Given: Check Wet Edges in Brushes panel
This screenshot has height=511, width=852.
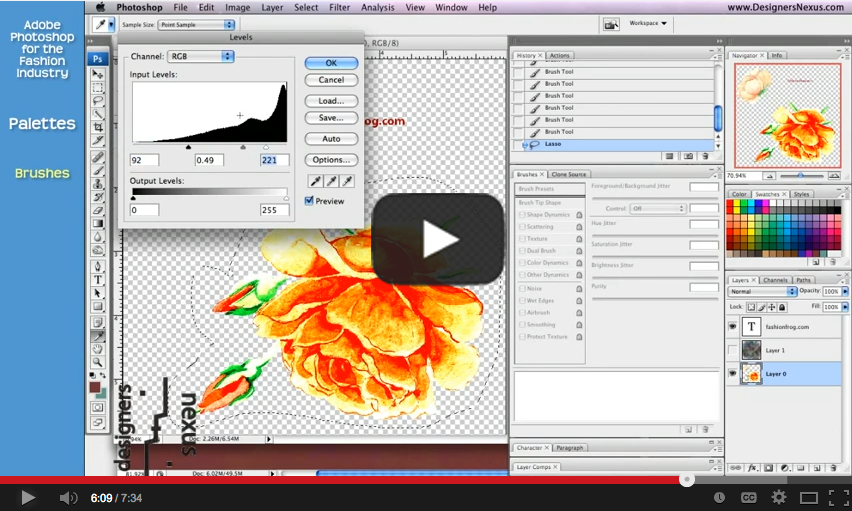Looking at the screenshot, I should click(x=522, y=301).
